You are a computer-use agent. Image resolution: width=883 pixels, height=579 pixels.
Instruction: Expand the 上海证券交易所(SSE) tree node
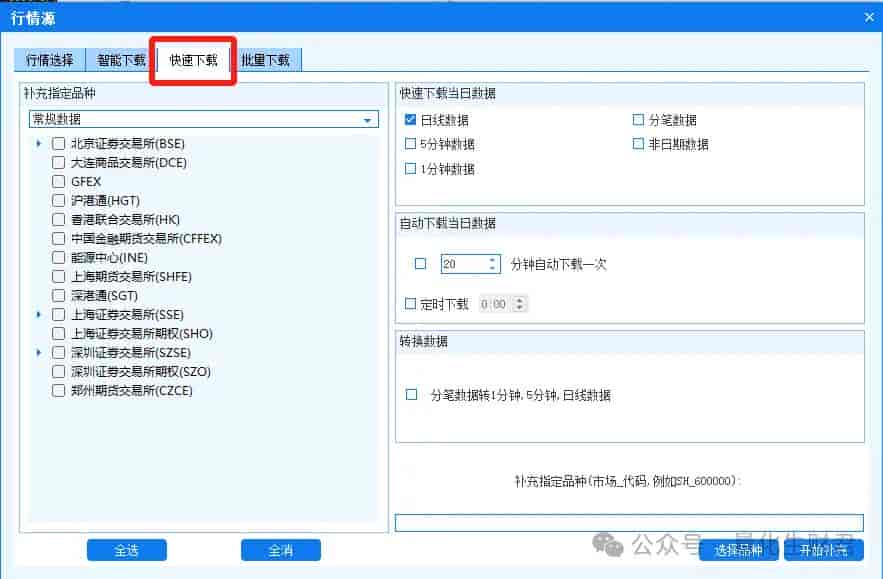click(38, 314)
